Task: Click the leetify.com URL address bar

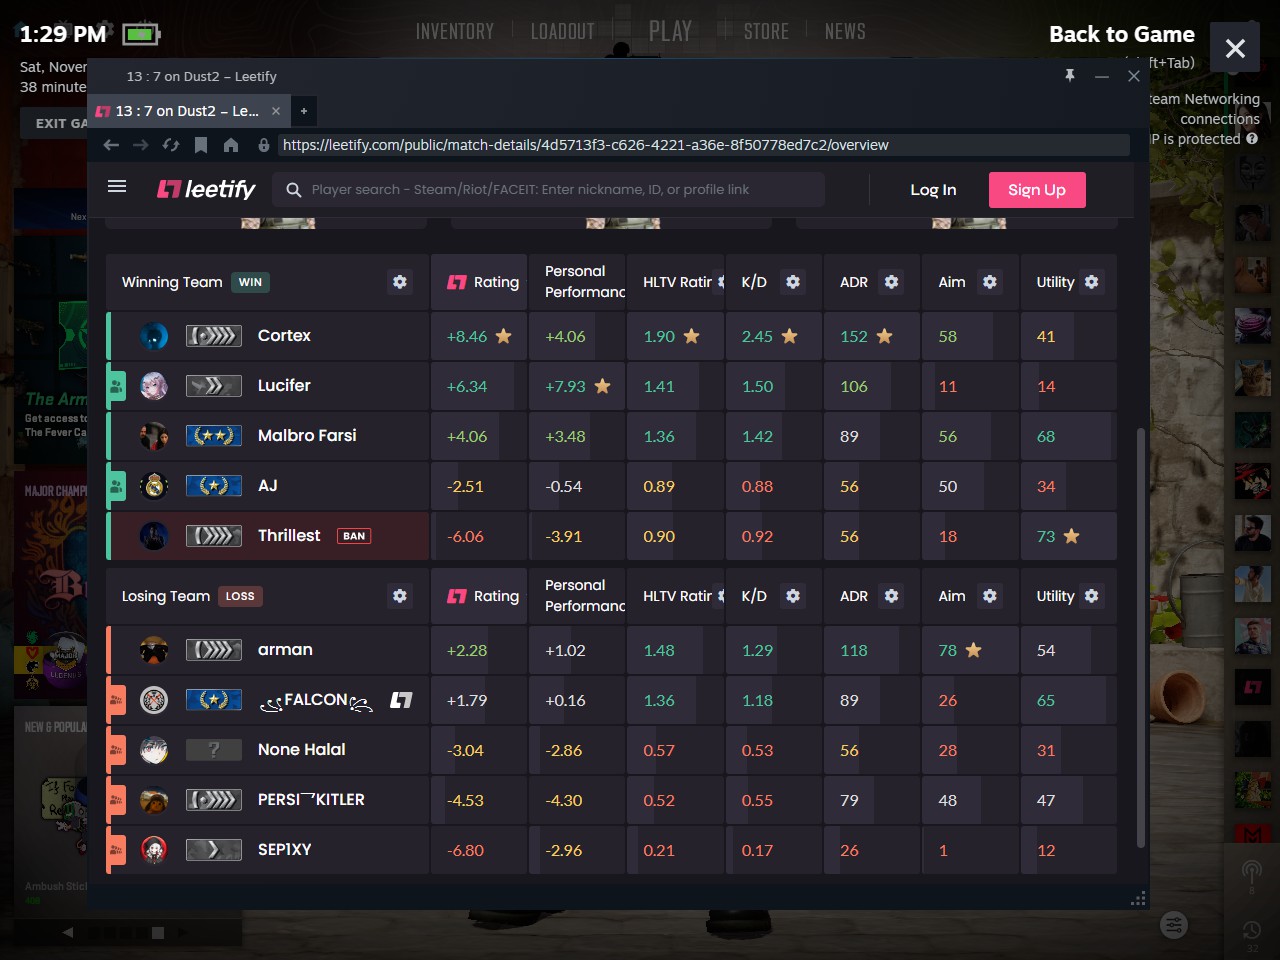Action: [x=704, y=145]
